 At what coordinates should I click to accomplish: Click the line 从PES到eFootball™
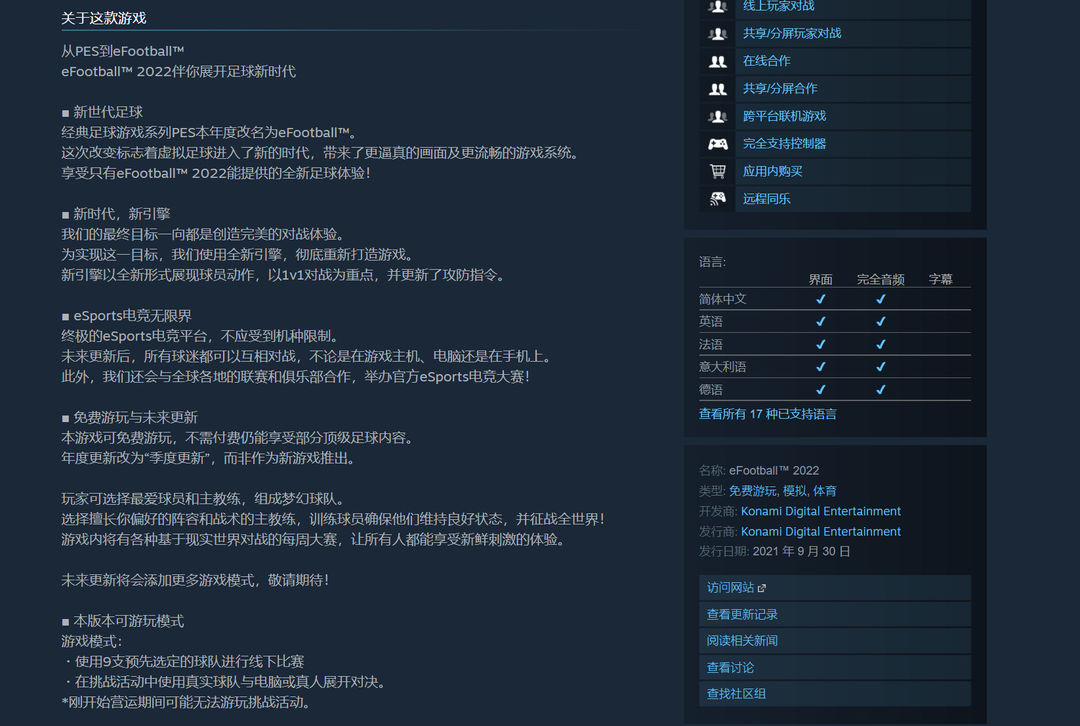(x=123, y=51)
